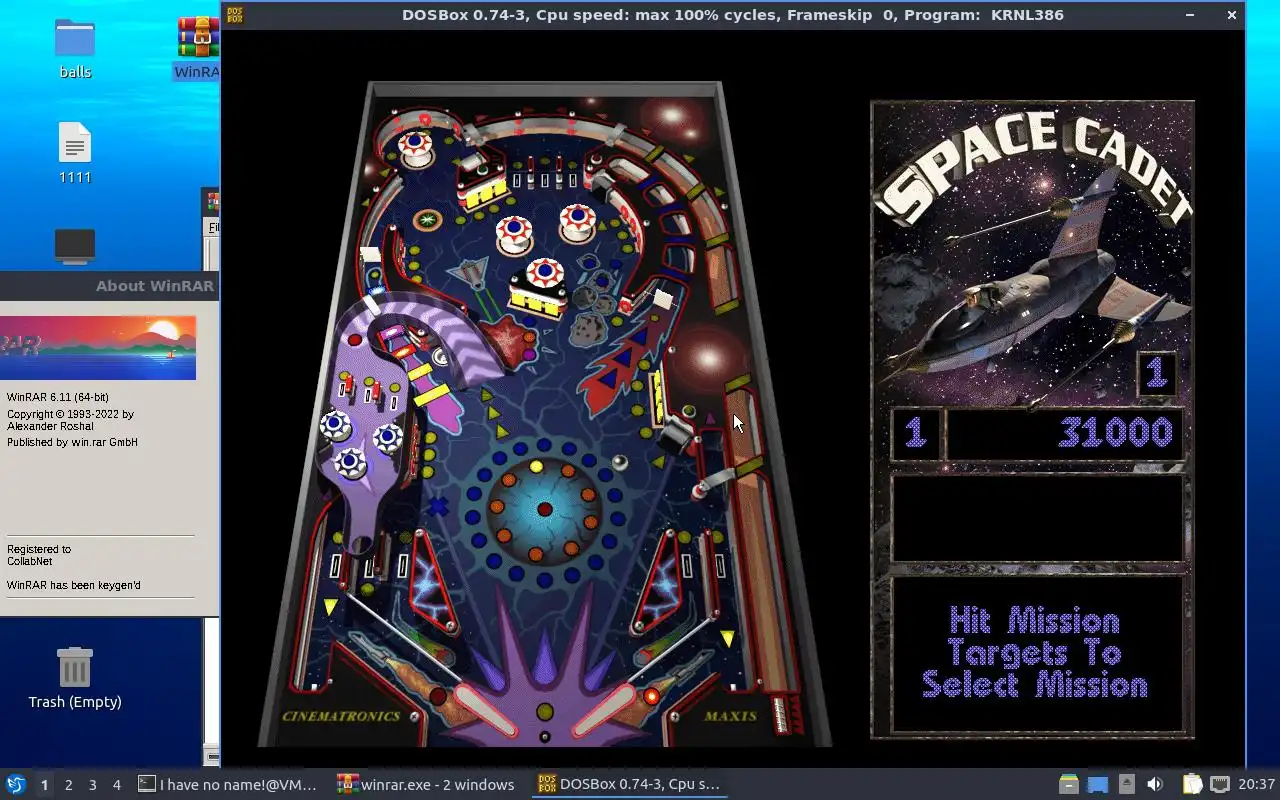
Task: Click MAXIS label on the table
Action: pyautogui.click(x=730, y=716)
